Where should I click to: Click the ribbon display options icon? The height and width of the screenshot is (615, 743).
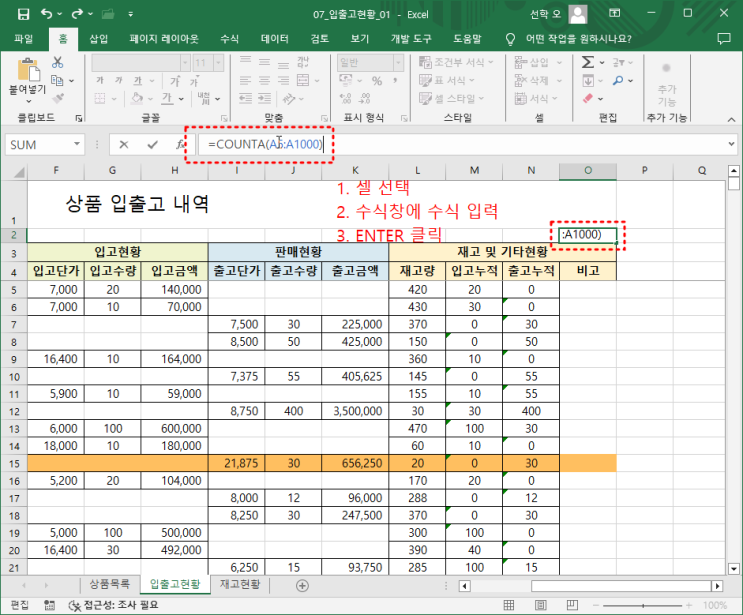click(x=615, y=13)
